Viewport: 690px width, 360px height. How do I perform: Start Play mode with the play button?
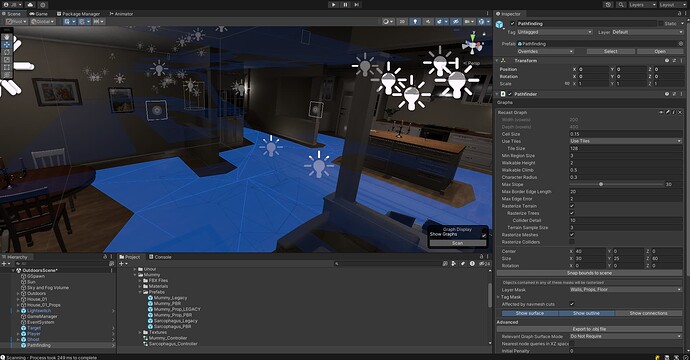point(333,4)
